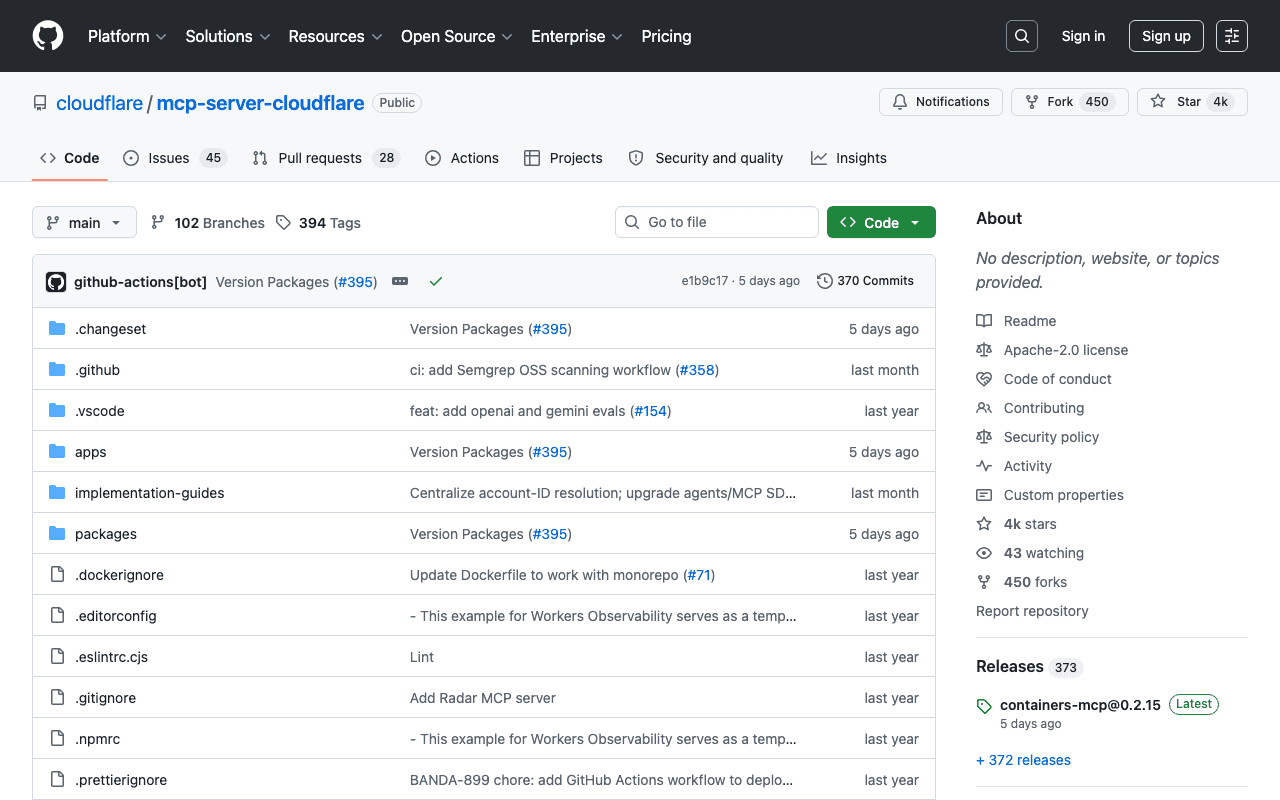Expand commit message ellipsis icon
The width and height of the screenshot is (1280, 800).
[400, 282]
